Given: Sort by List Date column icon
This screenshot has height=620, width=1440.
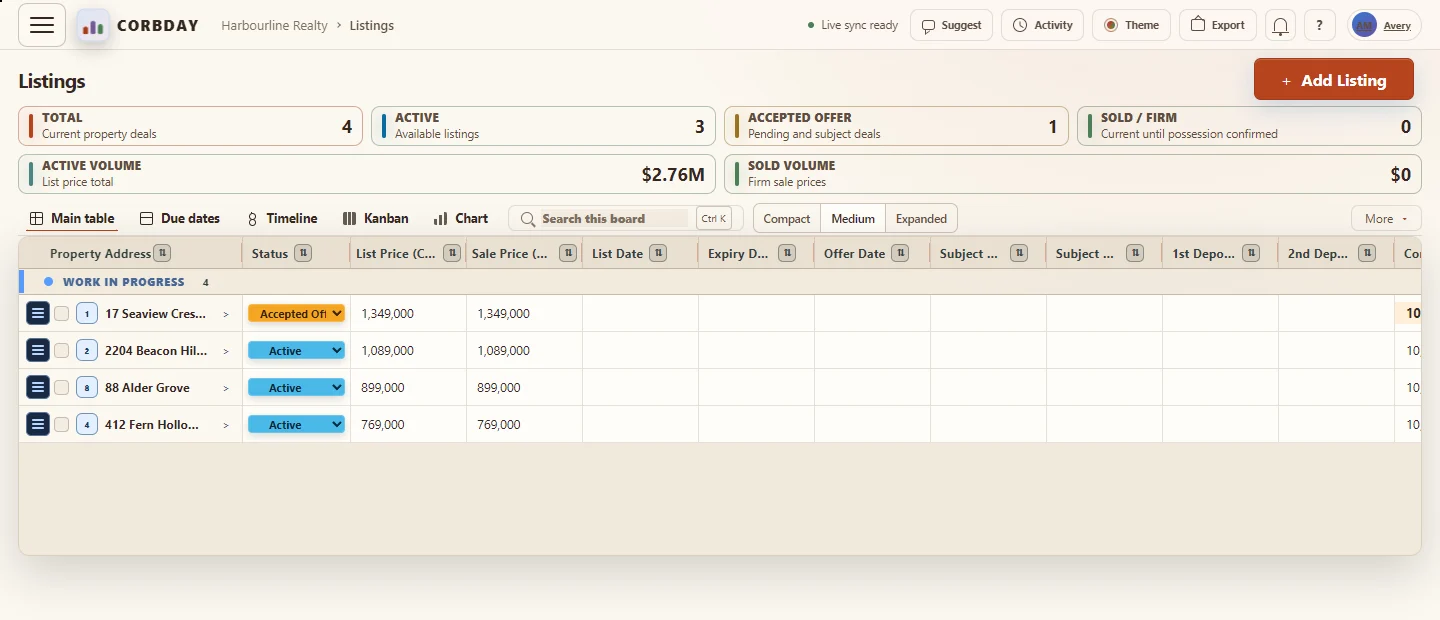Looking at the screenshot, I should 658,253.
